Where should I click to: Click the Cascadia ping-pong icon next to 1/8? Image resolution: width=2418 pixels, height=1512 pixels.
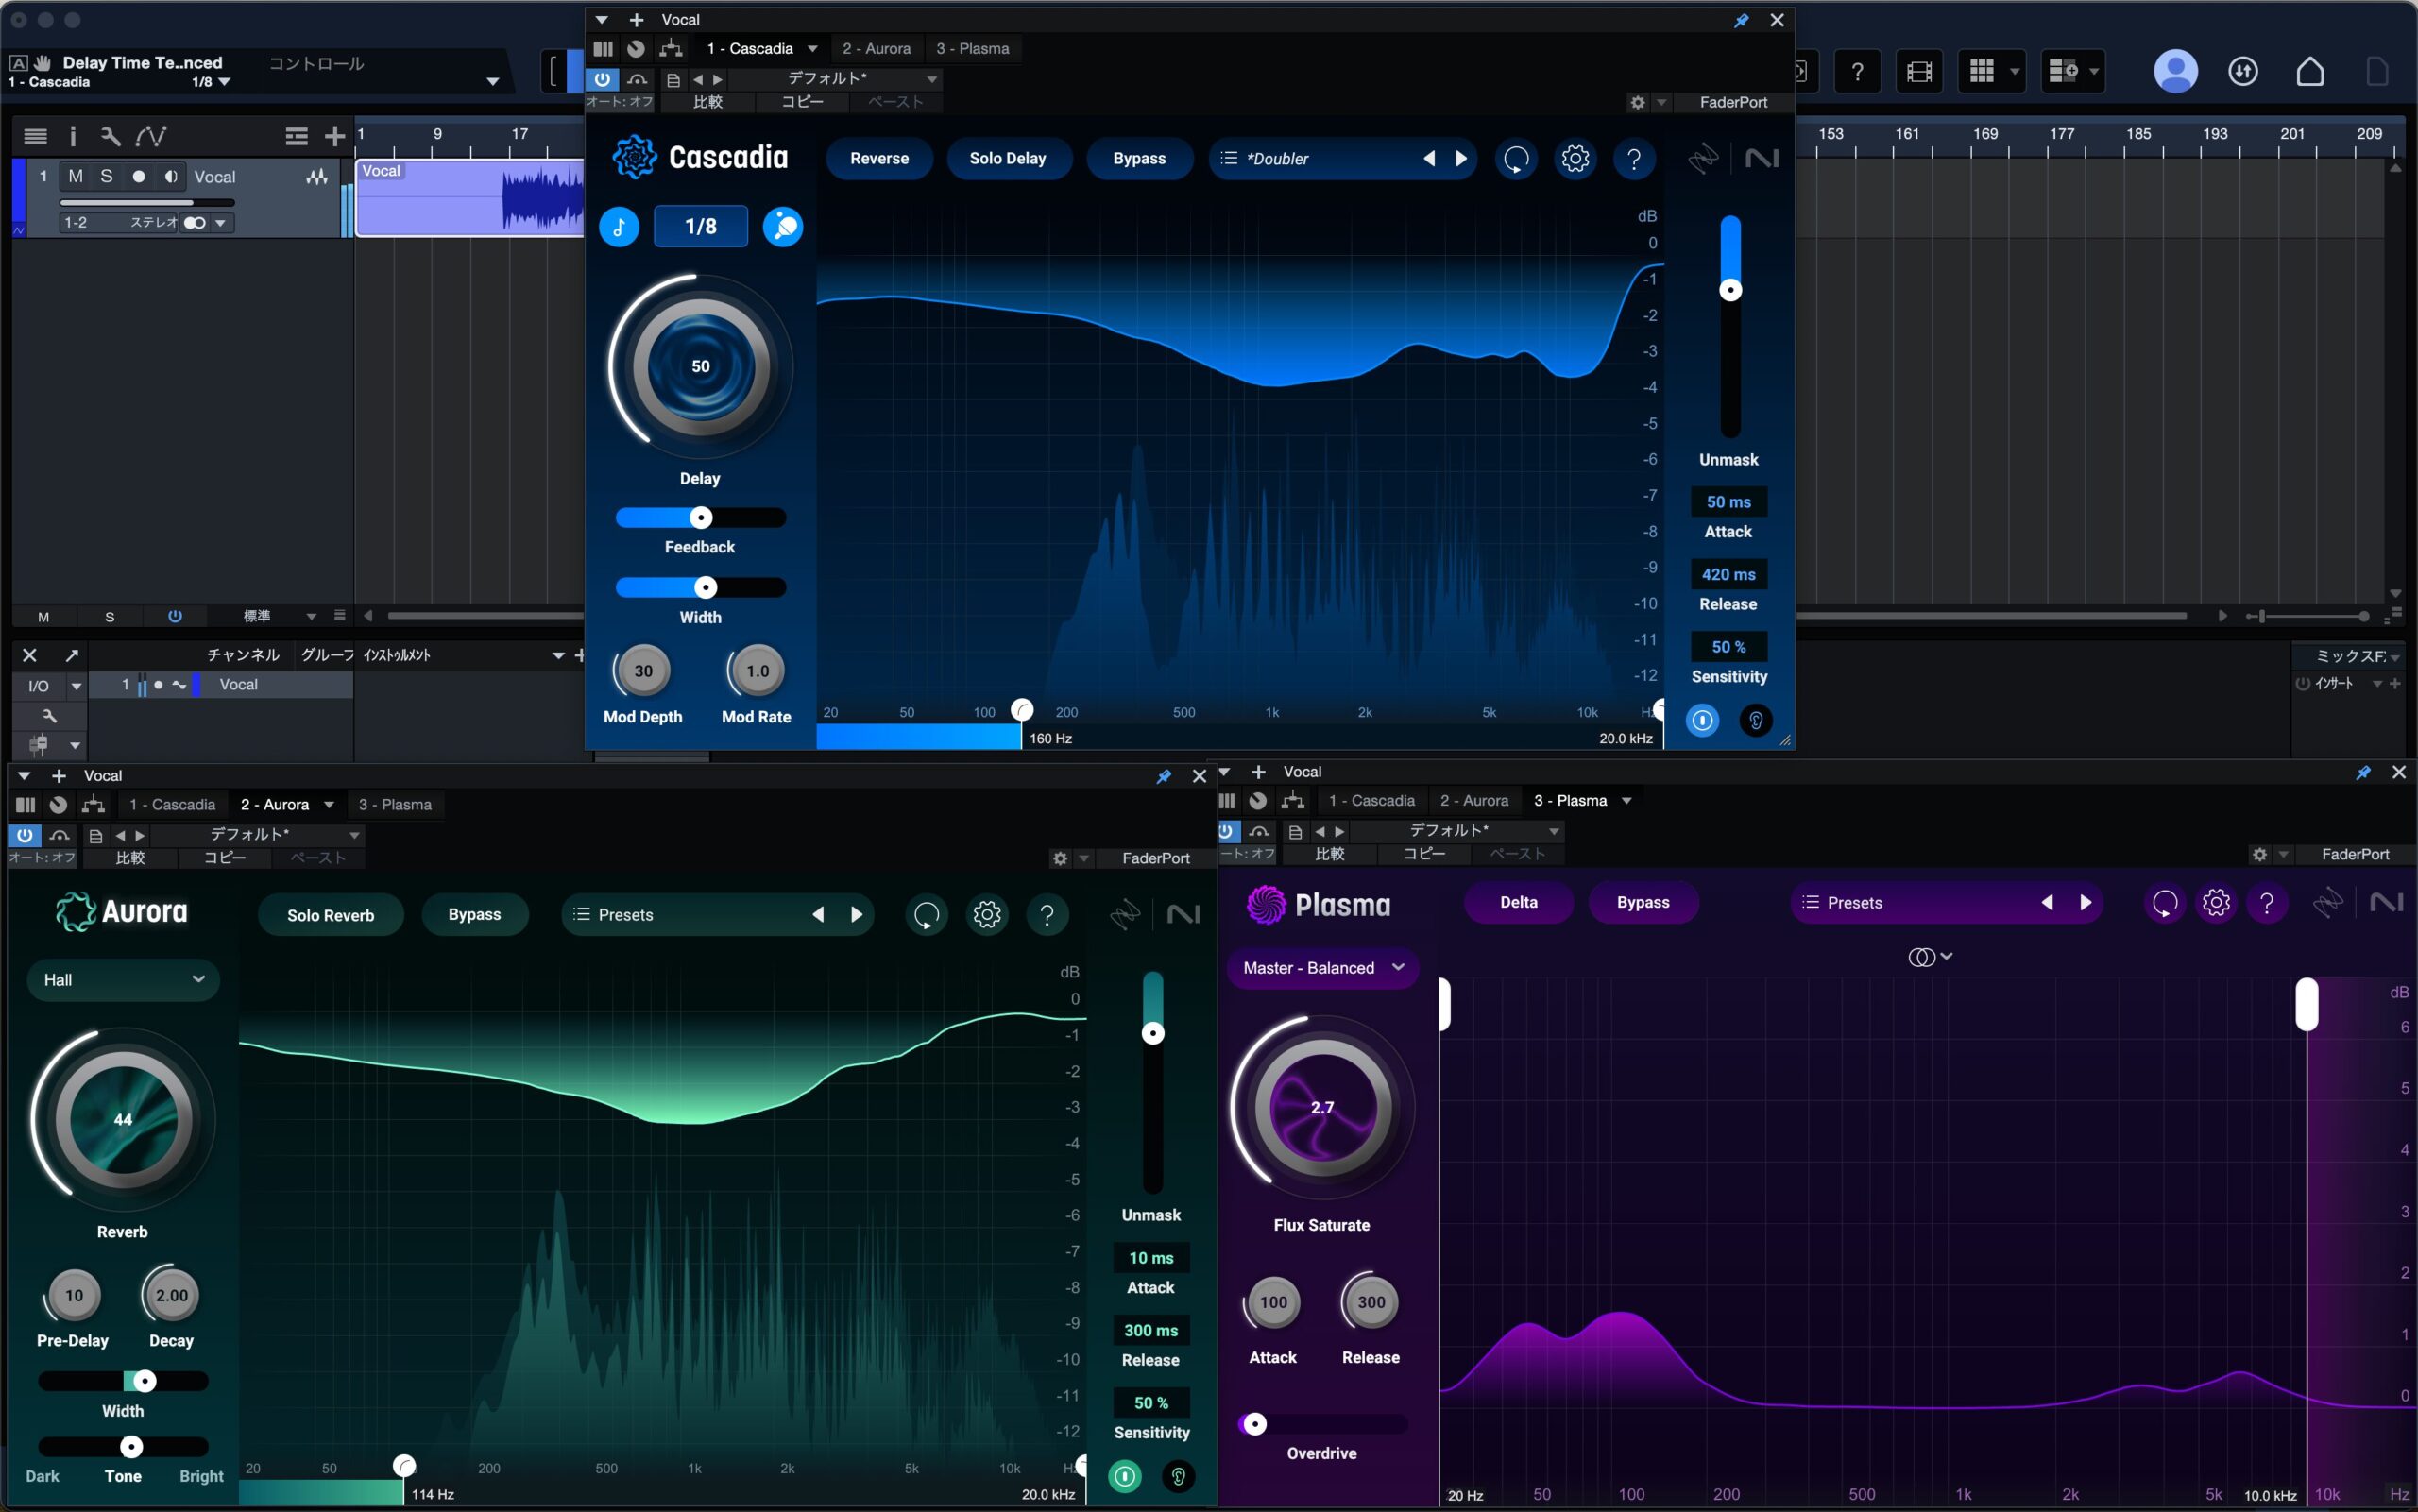[783, 227]
